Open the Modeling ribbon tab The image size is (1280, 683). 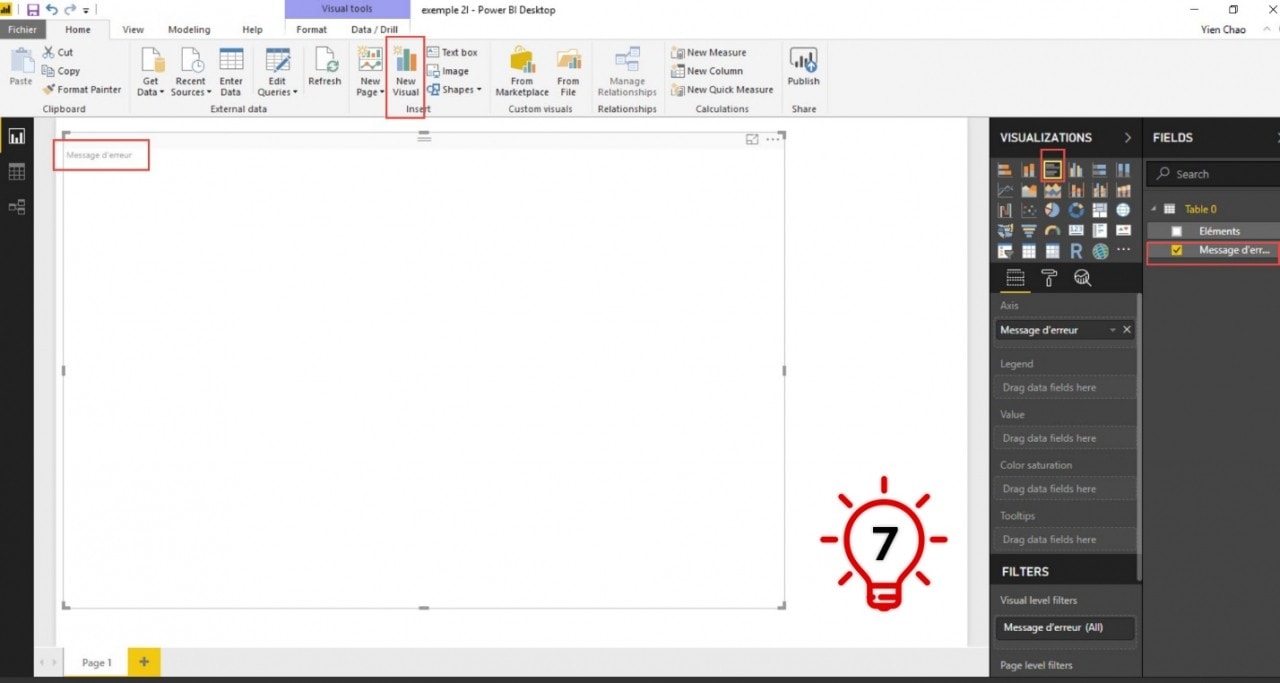point(189,30)
